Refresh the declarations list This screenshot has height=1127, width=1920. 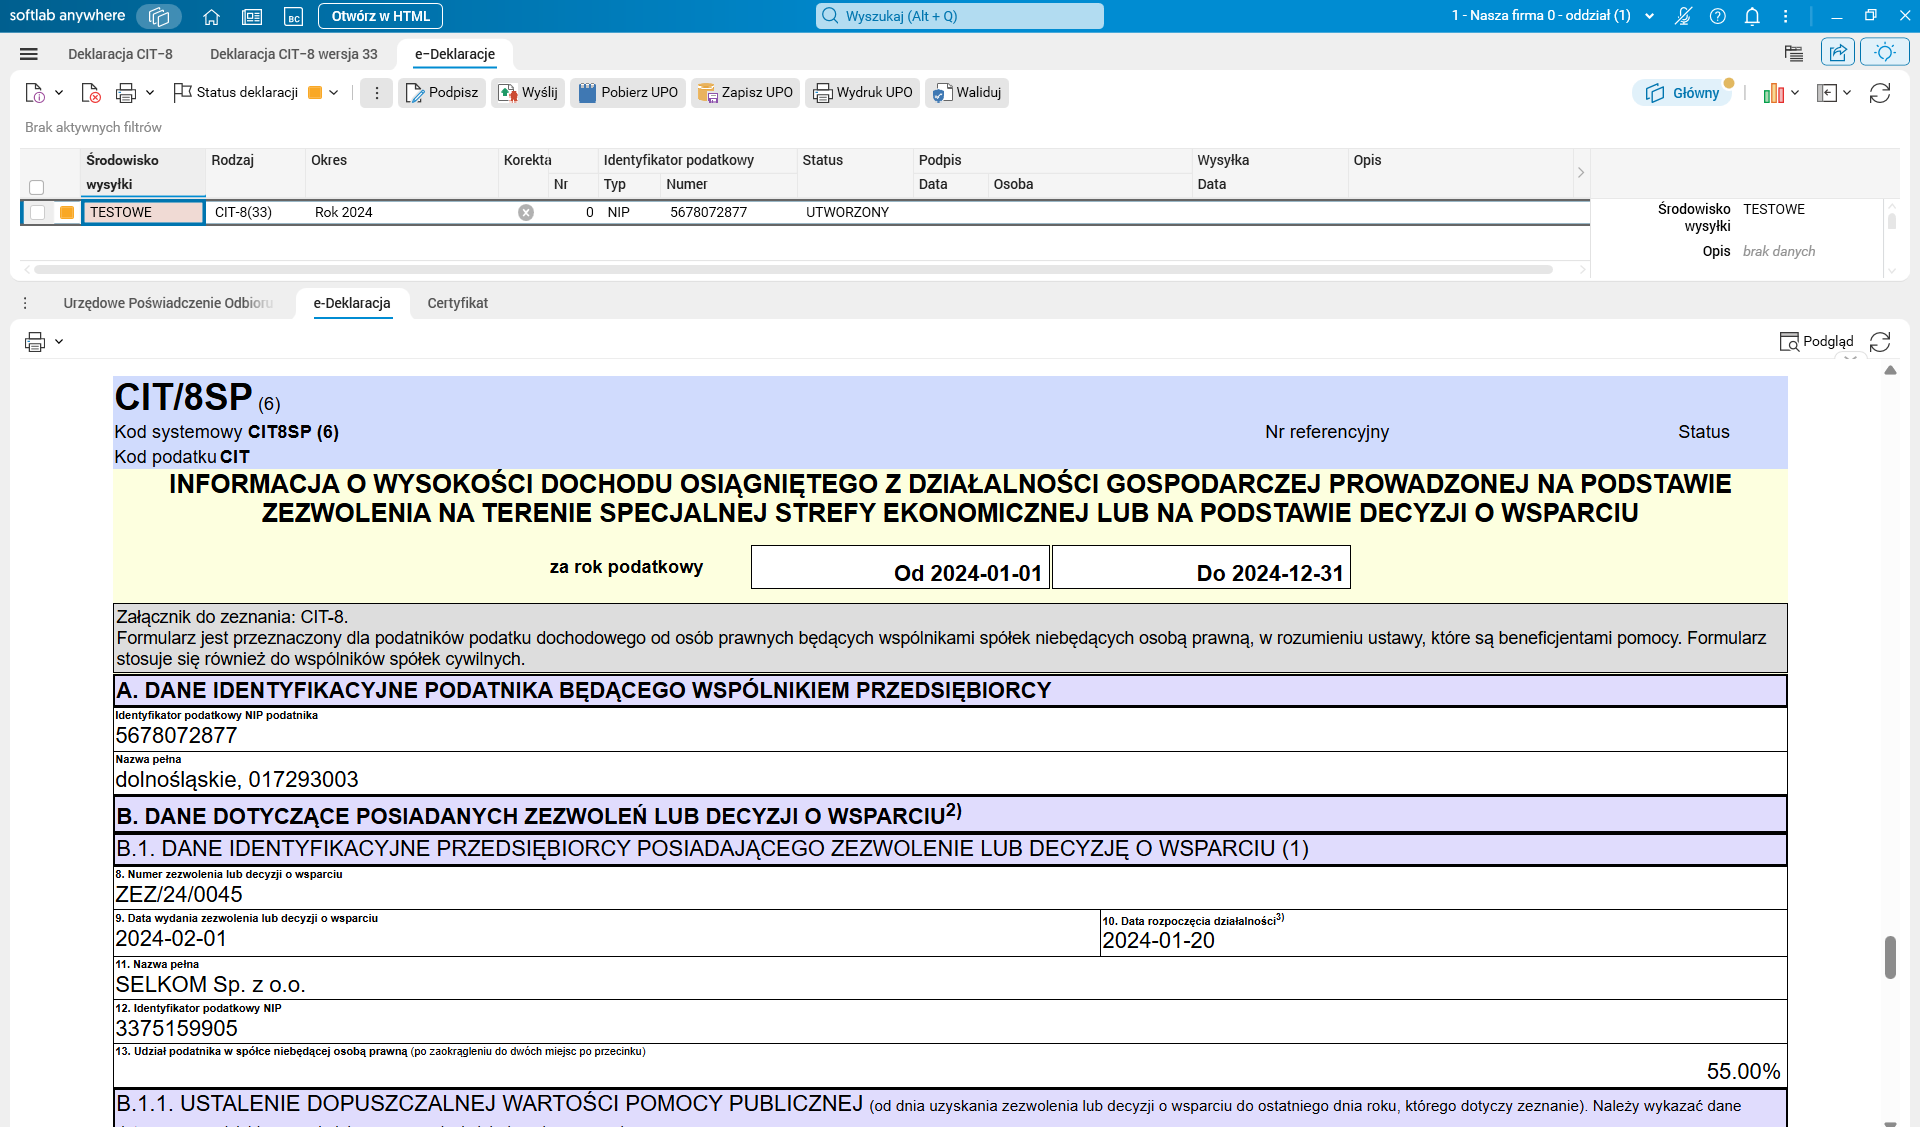coord(1880,92)
